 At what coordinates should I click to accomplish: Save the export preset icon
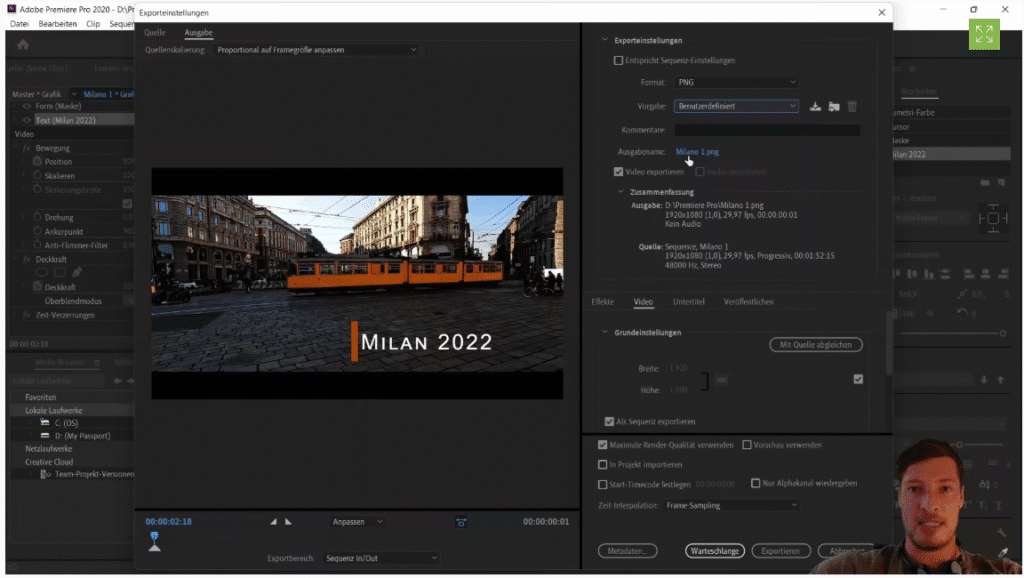pyautogui.click(x=815, y=106)
